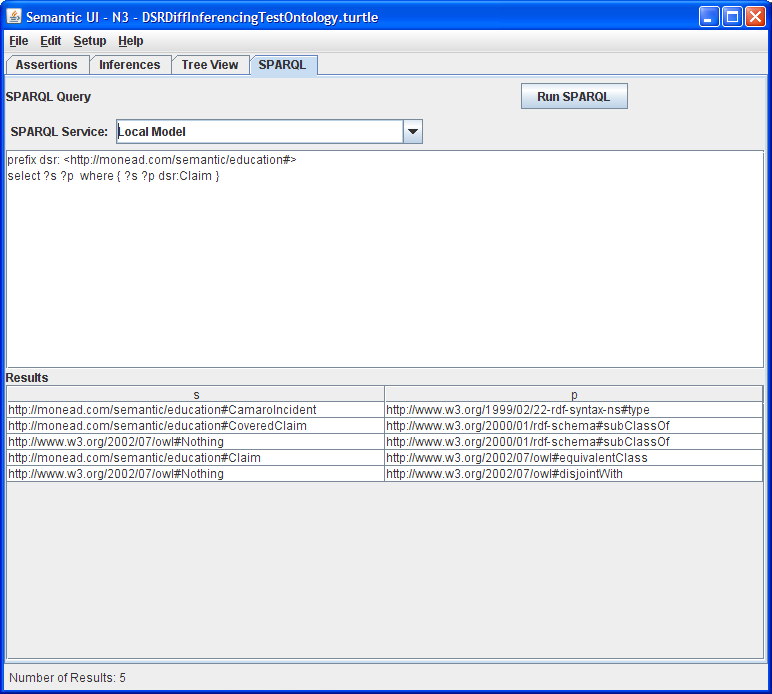Select the owl#Nothing cell in disjointWith row
This screenshot has width=772, height=694.
(196, 473)
